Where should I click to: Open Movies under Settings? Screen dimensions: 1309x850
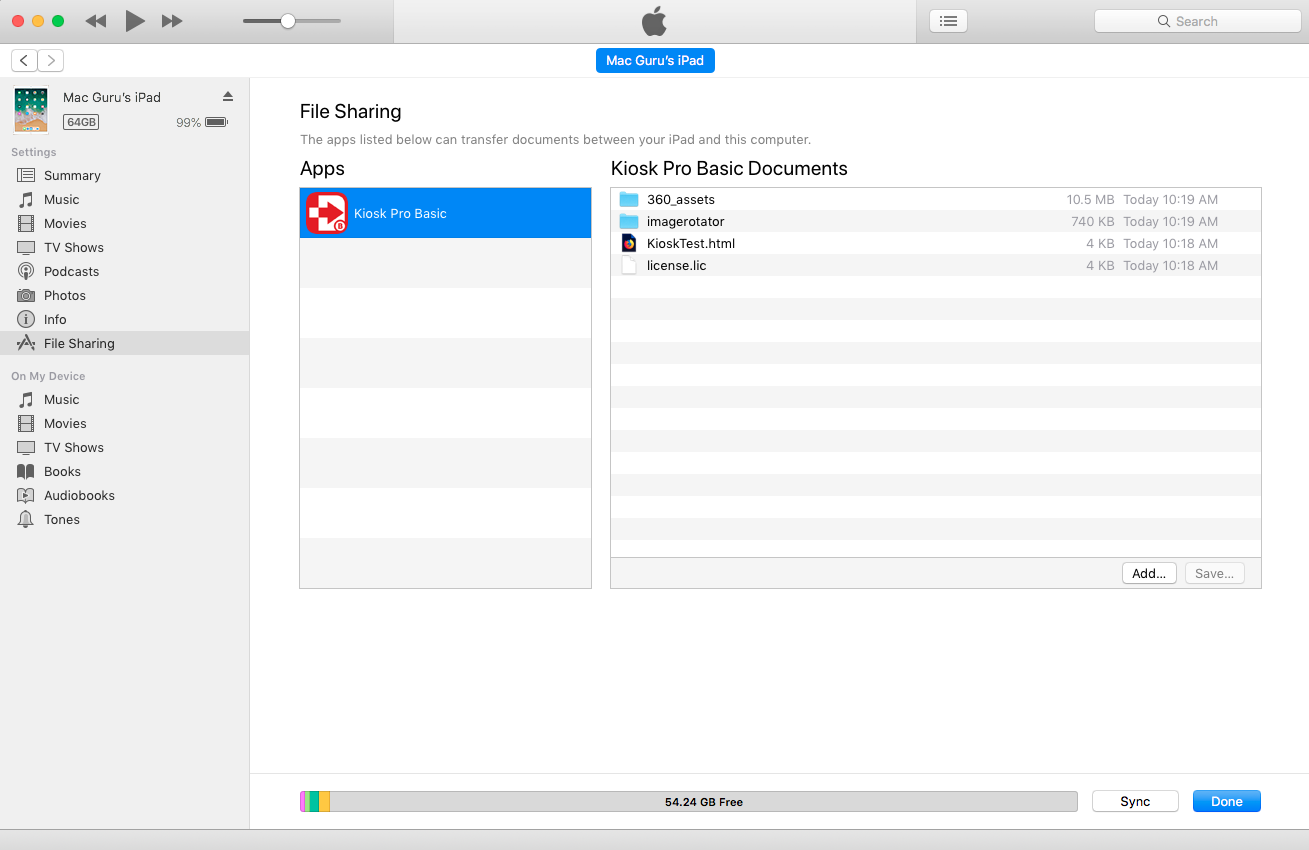click(124, 223)
